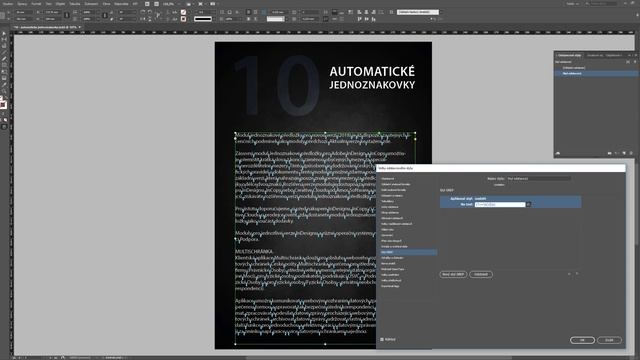The image size is (640, 360).
Task: Click the new style group folder icon
Action: click(x=609, y=153)
